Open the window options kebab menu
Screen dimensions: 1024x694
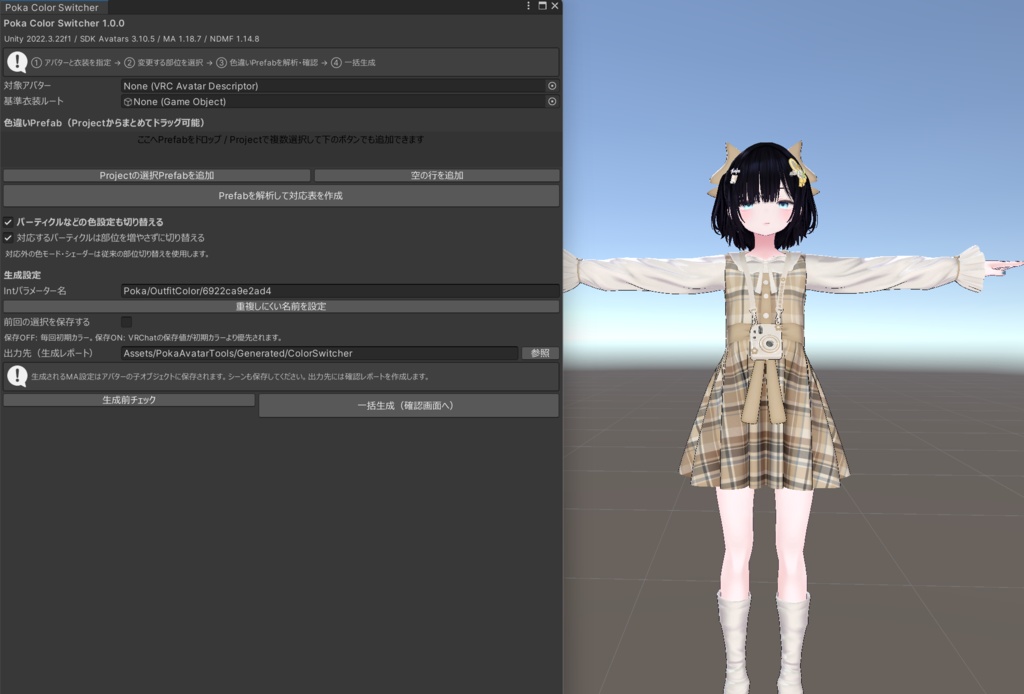pos(528,6)
